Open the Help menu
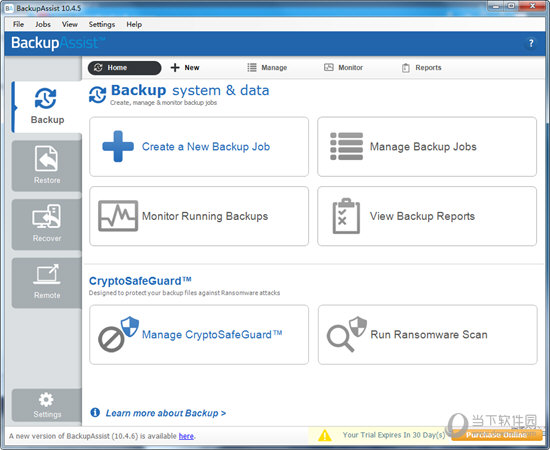 134,24
